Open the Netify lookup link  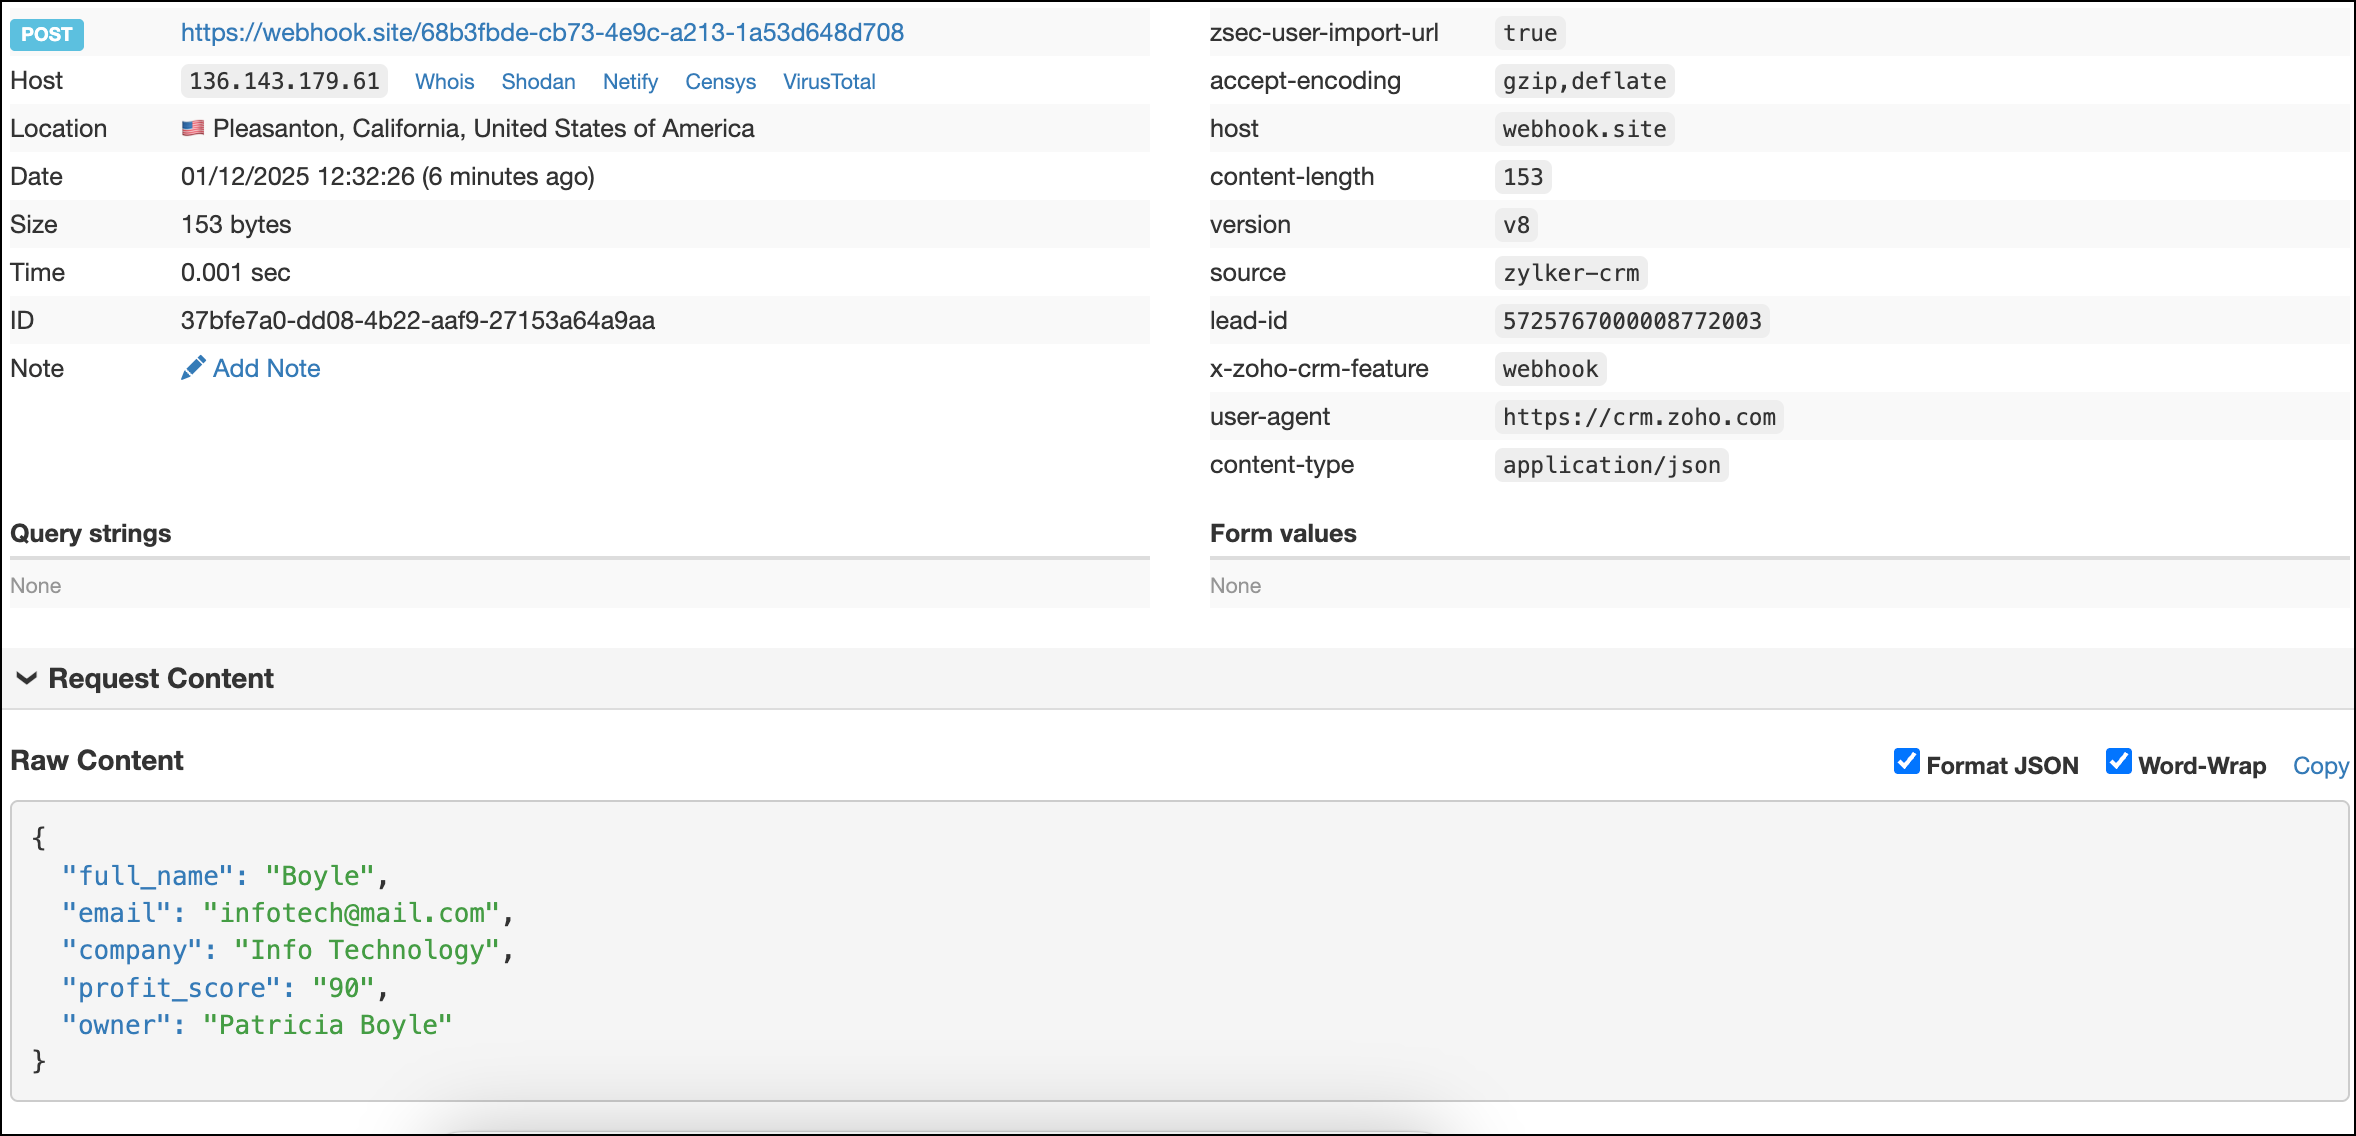coord(630,81)
